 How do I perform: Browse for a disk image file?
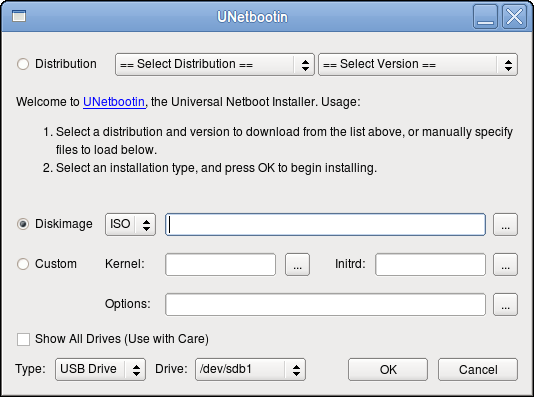505,224
